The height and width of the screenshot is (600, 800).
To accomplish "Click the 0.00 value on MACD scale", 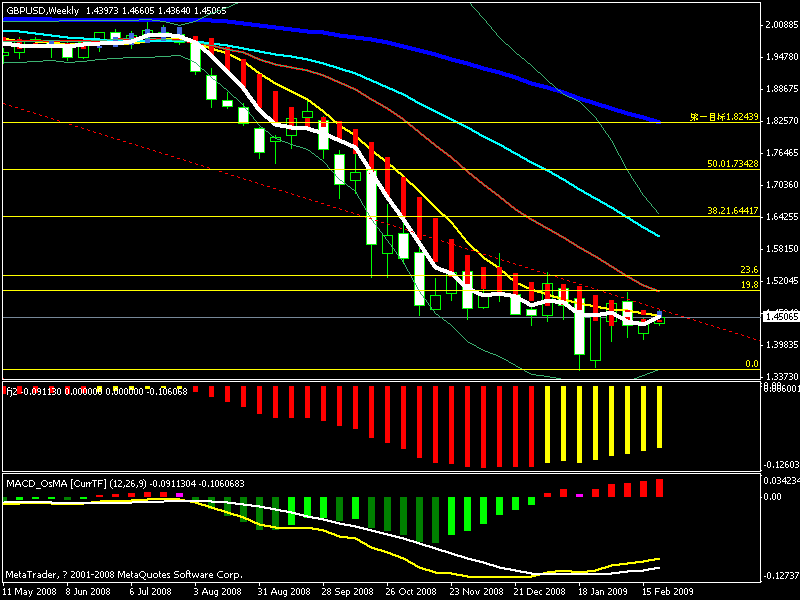I will tap(772, 496).
